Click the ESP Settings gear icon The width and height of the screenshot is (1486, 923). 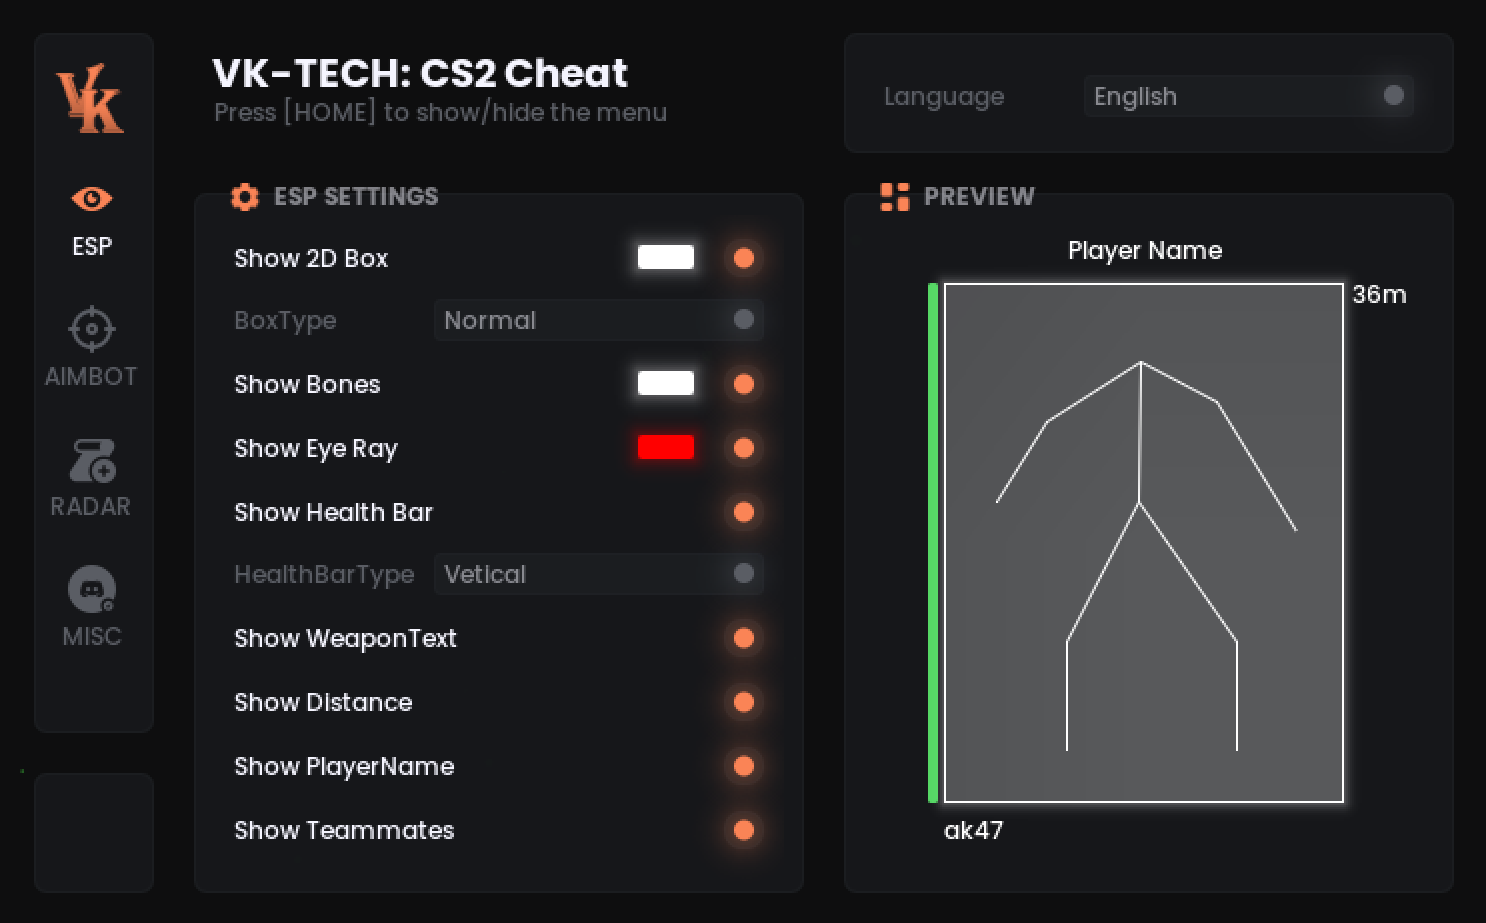(x=245, y=197)
